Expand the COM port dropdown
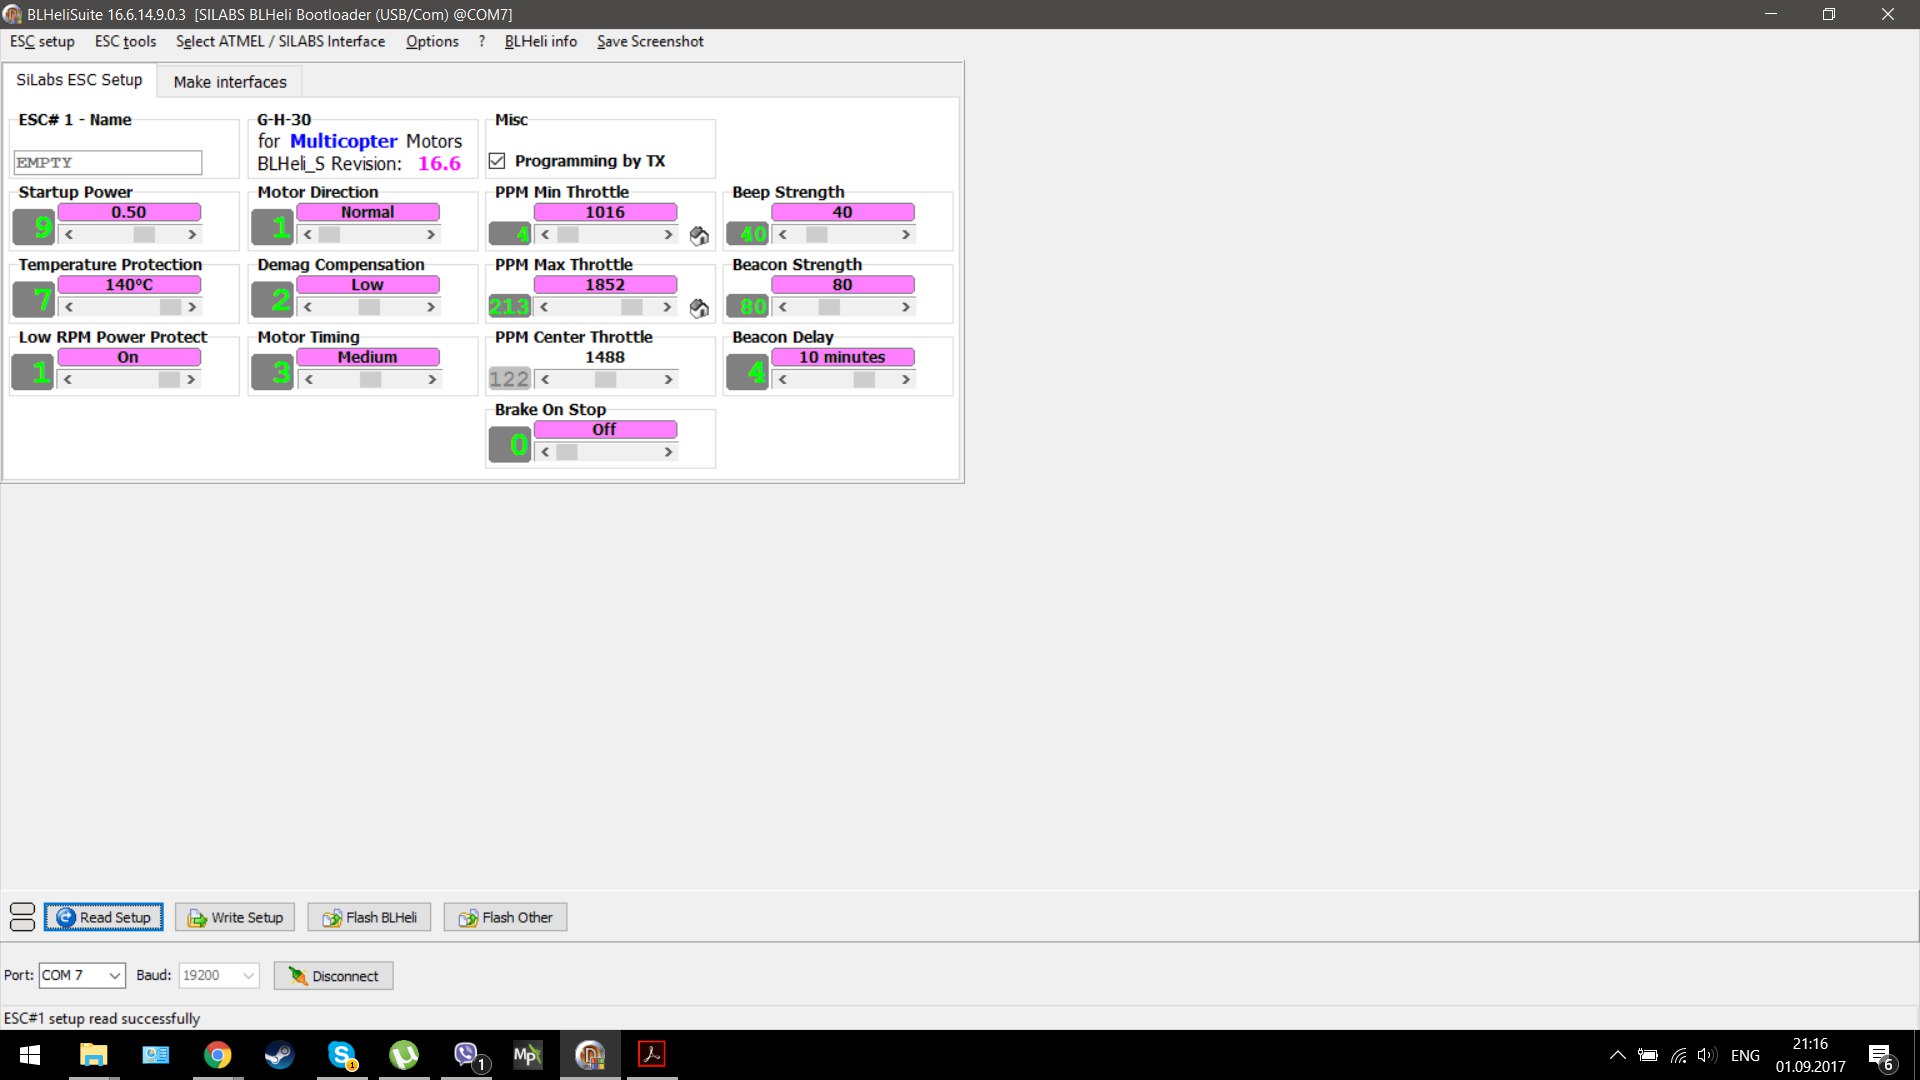1920x1080 pixels. tap(114, 975)
